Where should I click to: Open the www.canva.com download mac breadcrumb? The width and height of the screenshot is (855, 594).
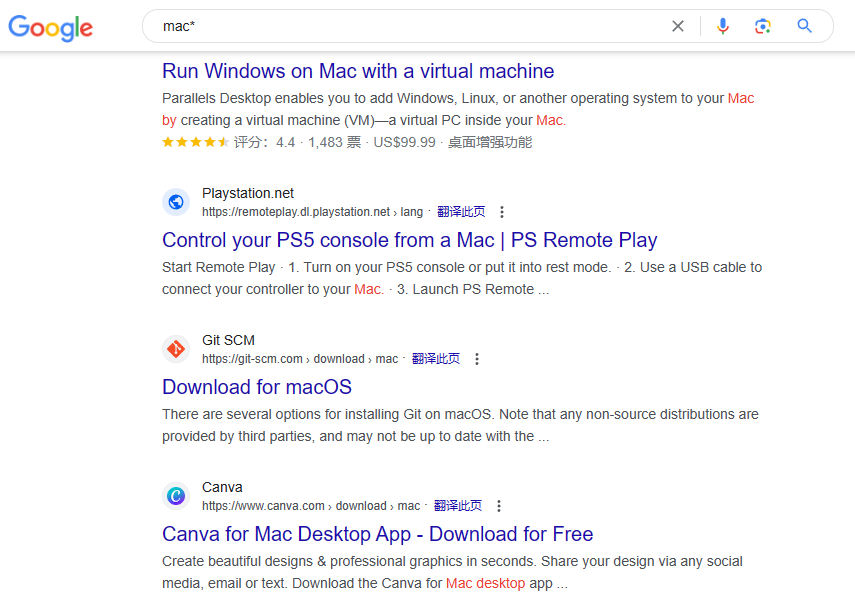click(x=311, y=506)
